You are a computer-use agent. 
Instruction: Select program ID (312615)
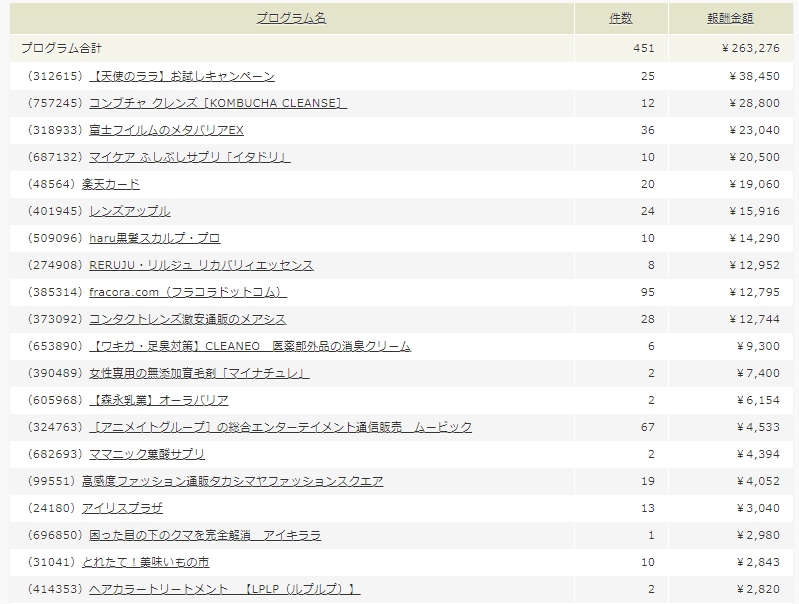[x=54, y=76]
